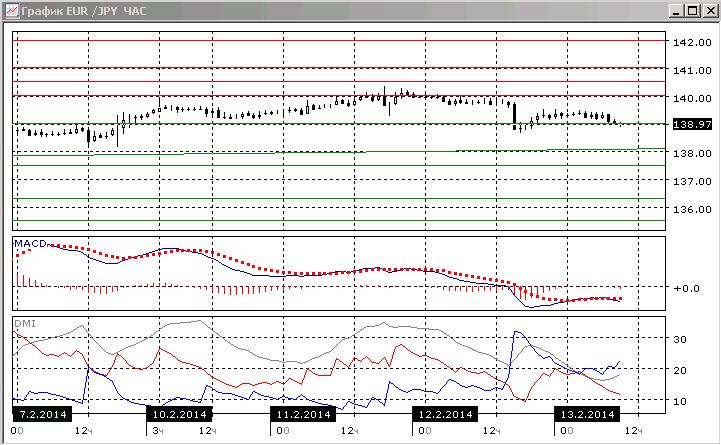Click the DMI indicator label
The height and width of the screenshot is (445, 721).
pos(25,324)
